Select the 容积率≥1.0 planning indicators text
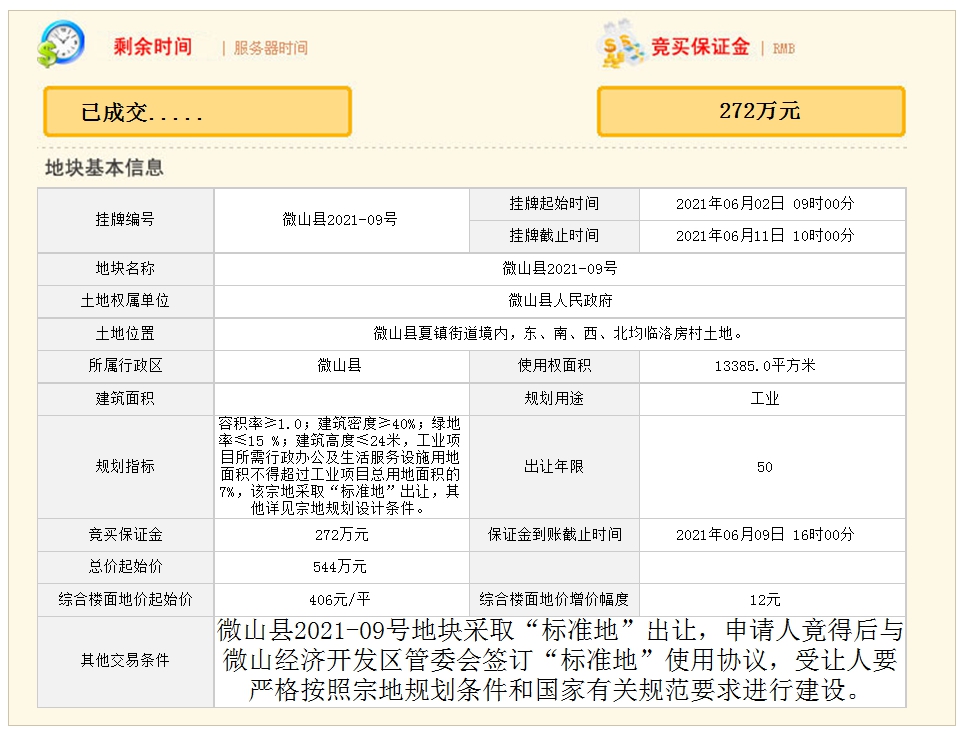This screenshot has height=731, width=964. pos(340,466)
